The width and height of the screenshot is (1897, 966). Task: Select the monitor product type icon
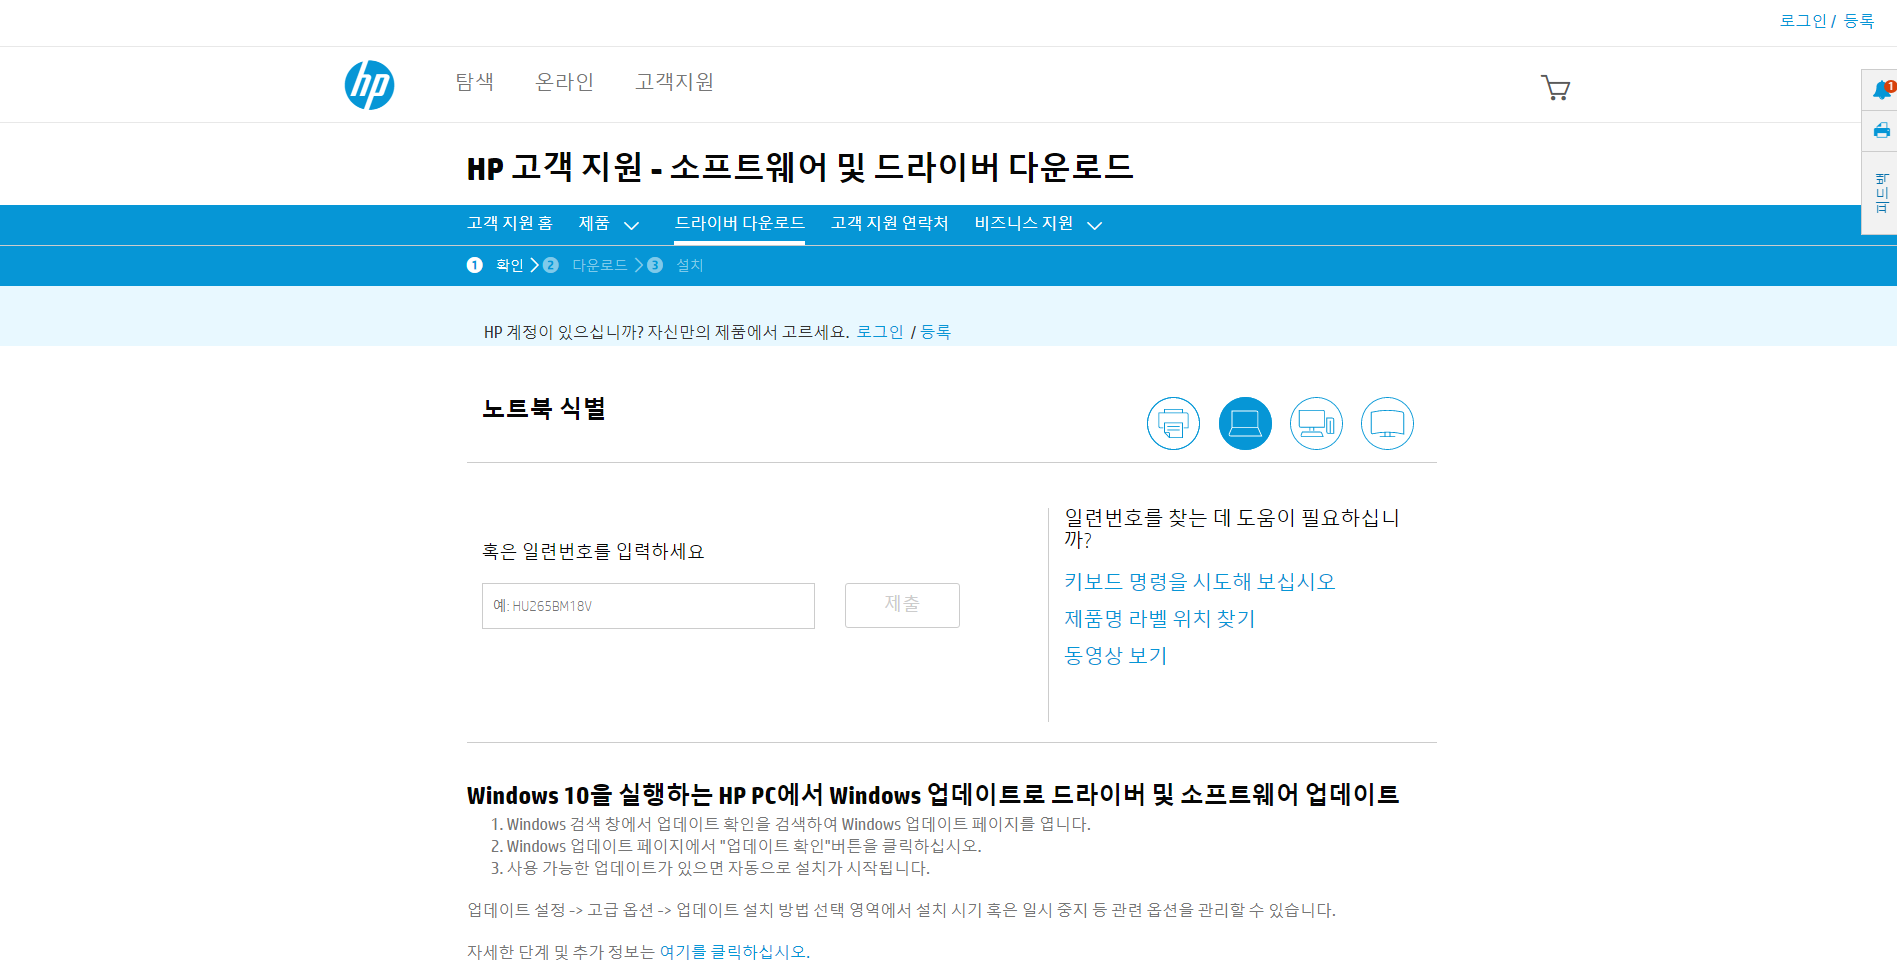point(1387,424)
